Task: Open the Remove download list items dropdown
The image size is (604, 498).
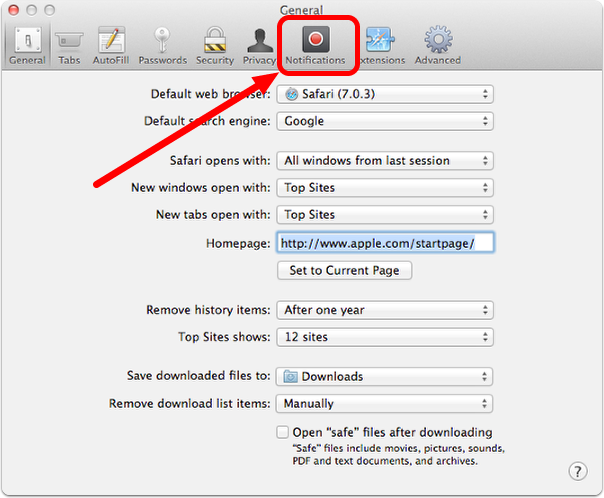Action: [384, 404]
